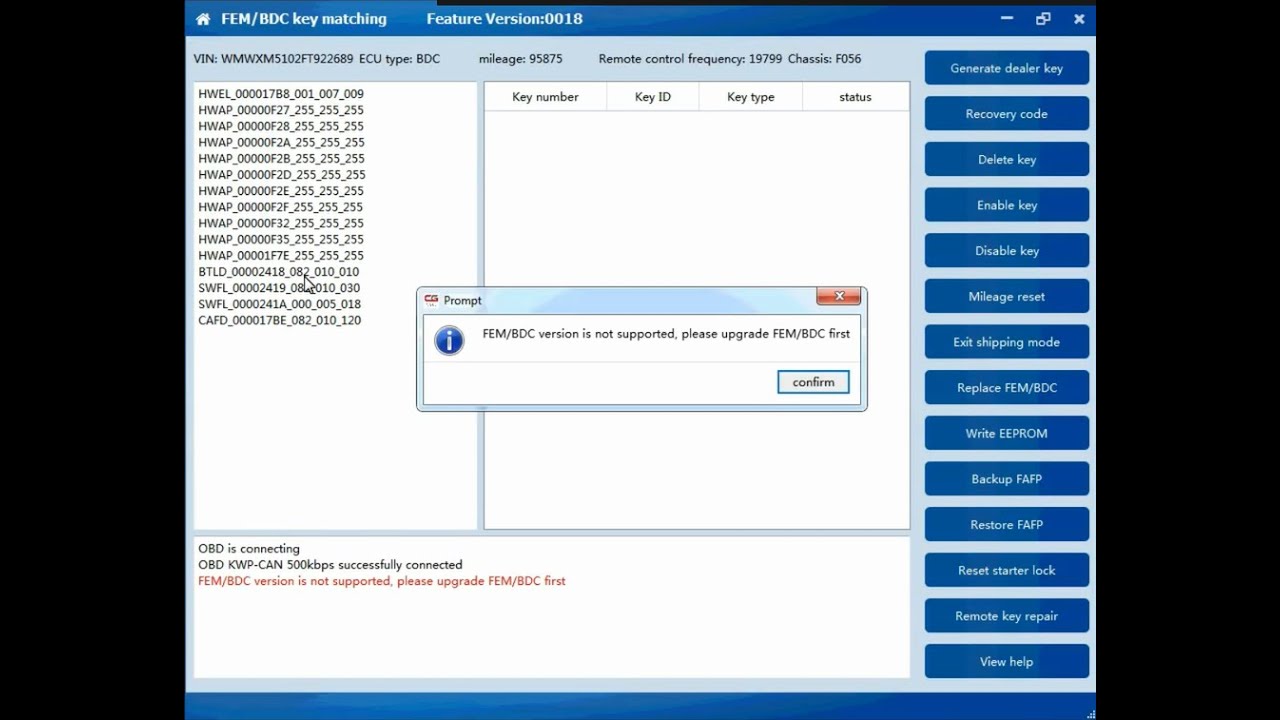This screenshot has height=720, width=1280.
Task: Select HWAP_00000F2D_255_255_255 entry
Action: (282, 175)
